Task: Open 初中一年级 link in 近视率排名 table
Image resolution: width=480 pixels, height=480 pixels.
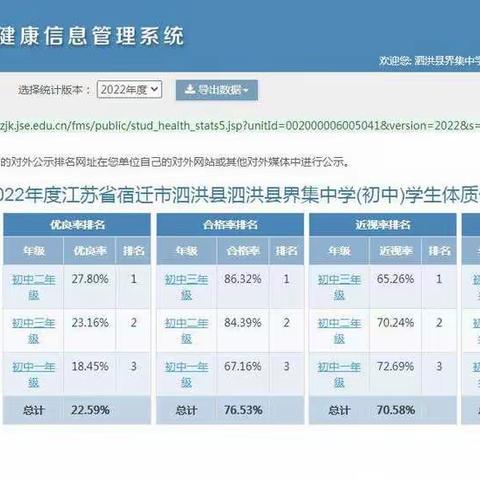Action: [339, 375]
